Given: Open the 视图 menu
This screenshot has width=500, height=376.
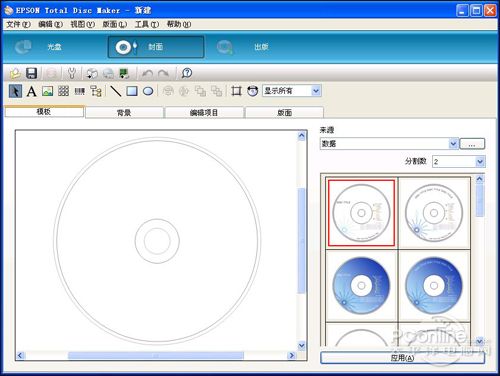Looking at the screenshot, I should click(82, 24).
